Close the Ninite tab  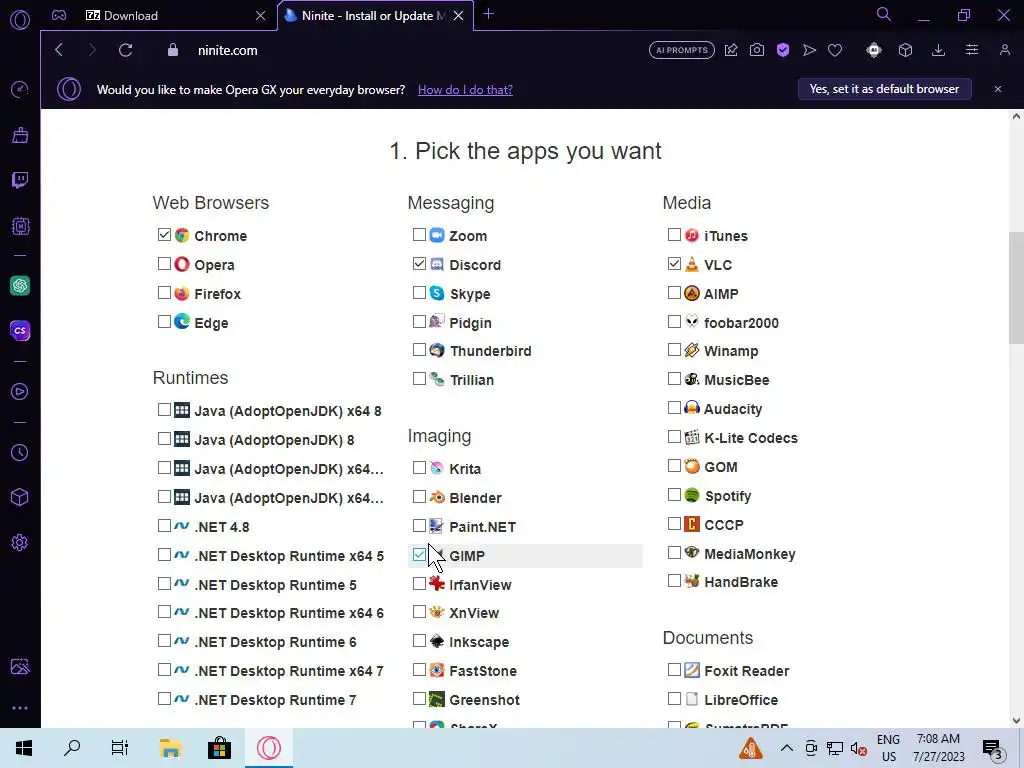(458, 15)
